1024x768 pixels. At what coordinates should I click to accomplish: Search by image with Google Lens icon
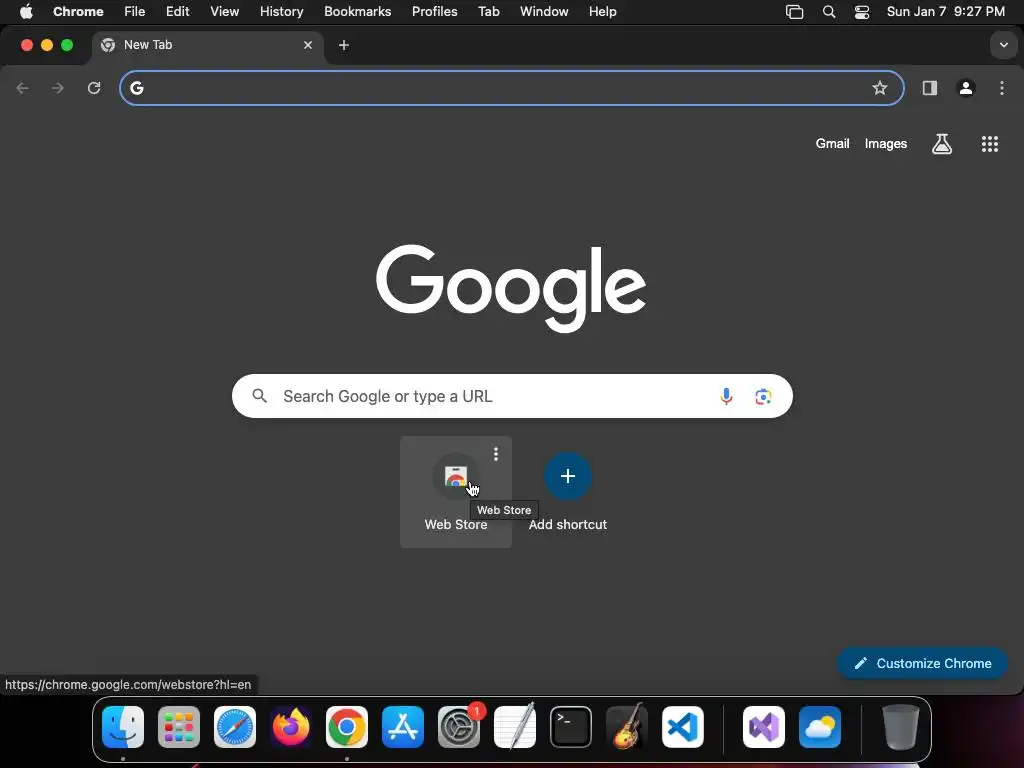click(763, 396)
